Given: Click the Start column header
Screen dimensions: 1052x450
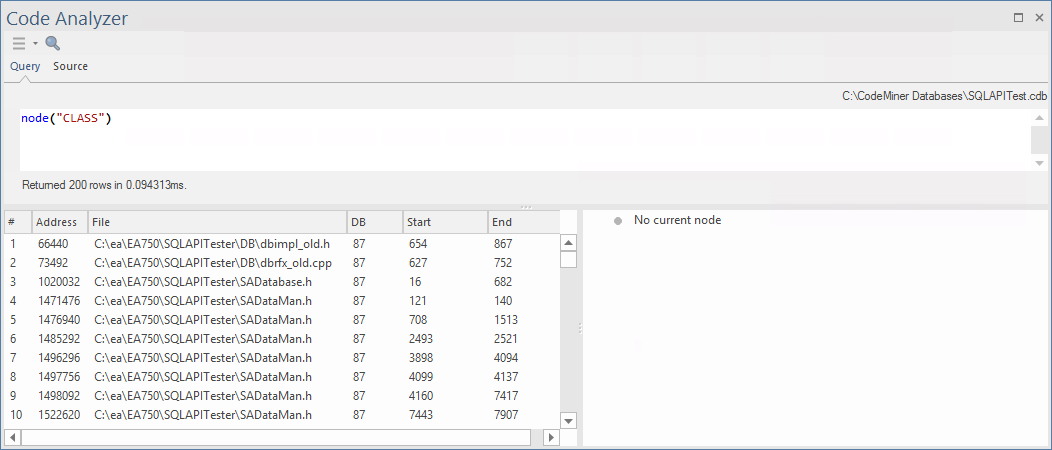Looking at the screenshot, I should click(444, 222).
